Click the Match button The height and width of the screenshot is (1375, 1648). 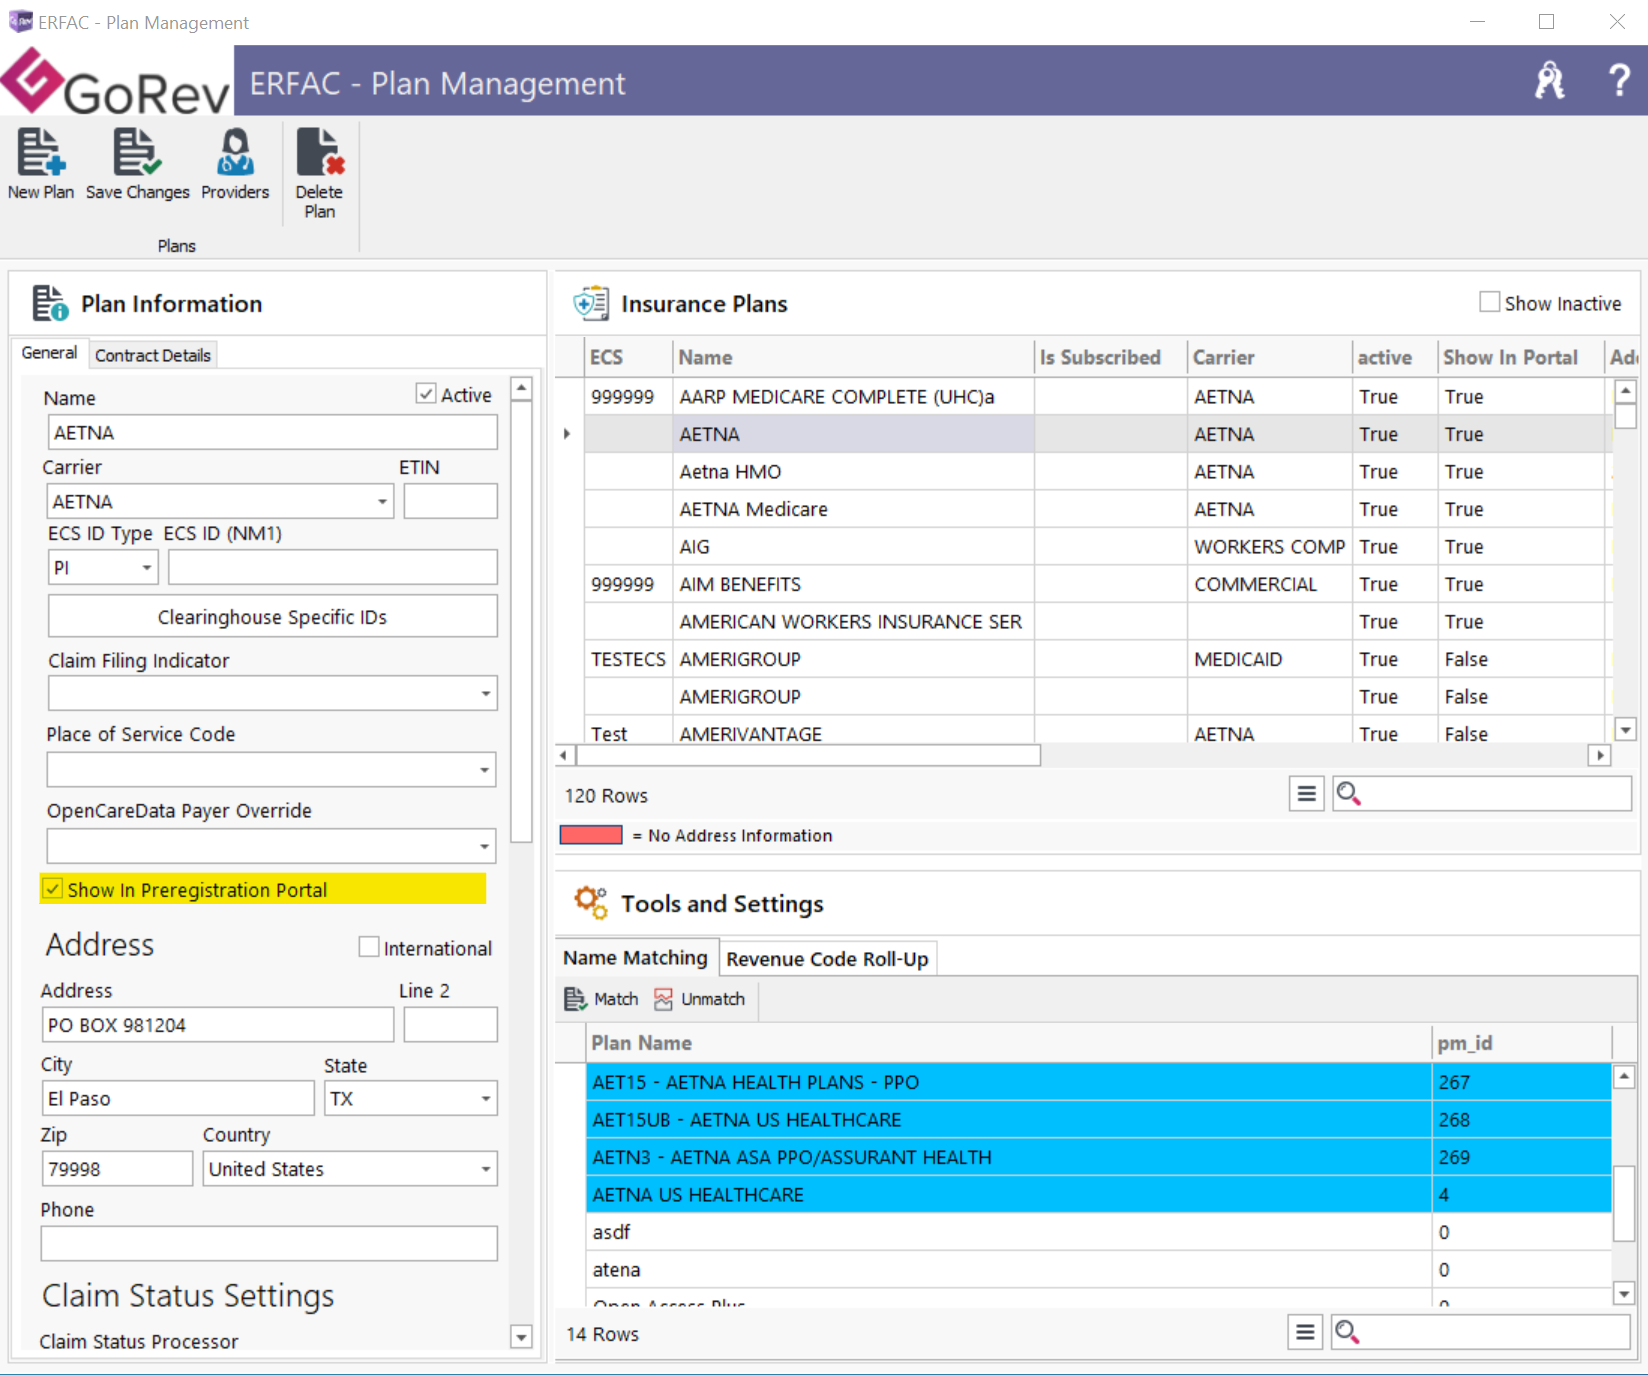click(601, 999)
